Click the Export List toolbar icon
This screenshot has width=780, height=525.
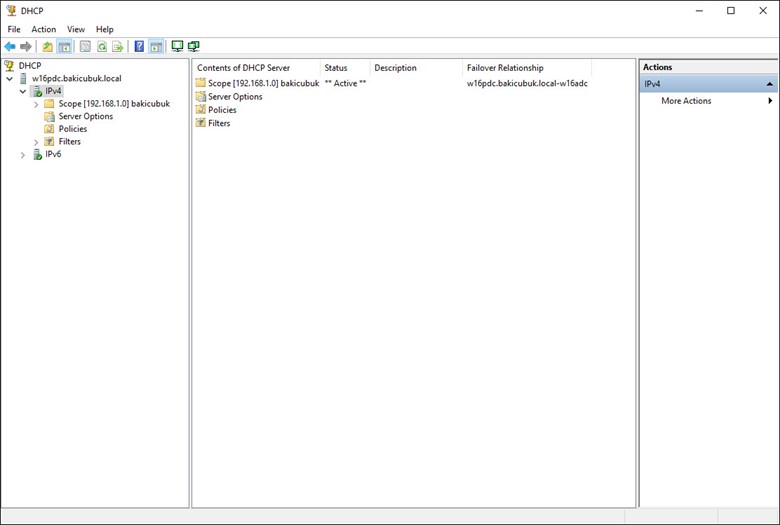point(118,47)
